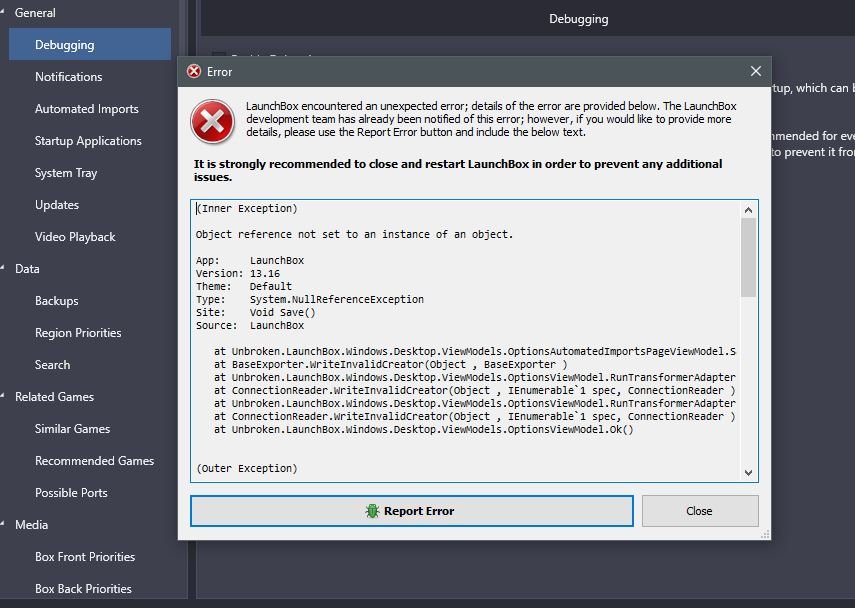
Task: Click the 'Object reference not set' message line
Action: pos(354,234)
